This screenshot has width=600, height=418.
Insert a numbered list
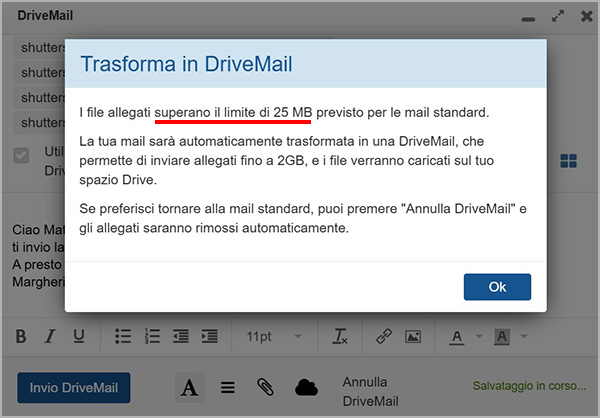(x=152, y=336)
